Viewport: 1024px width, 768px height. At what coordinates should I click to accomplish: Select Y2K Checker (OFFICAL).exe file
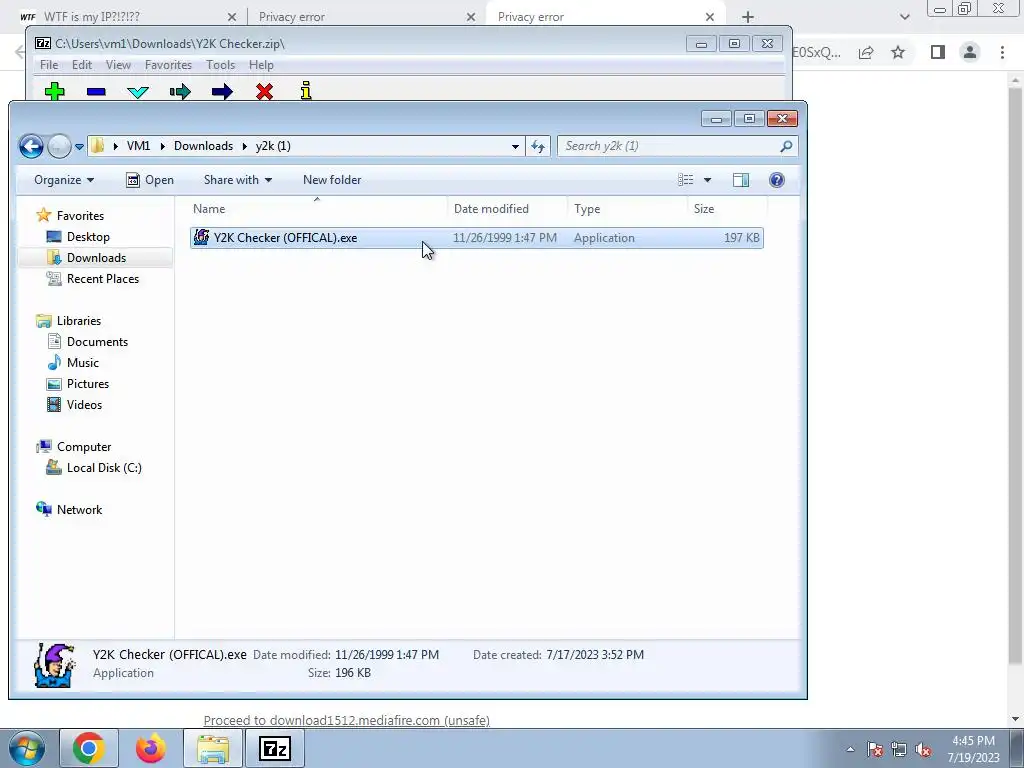pos(477,238)
